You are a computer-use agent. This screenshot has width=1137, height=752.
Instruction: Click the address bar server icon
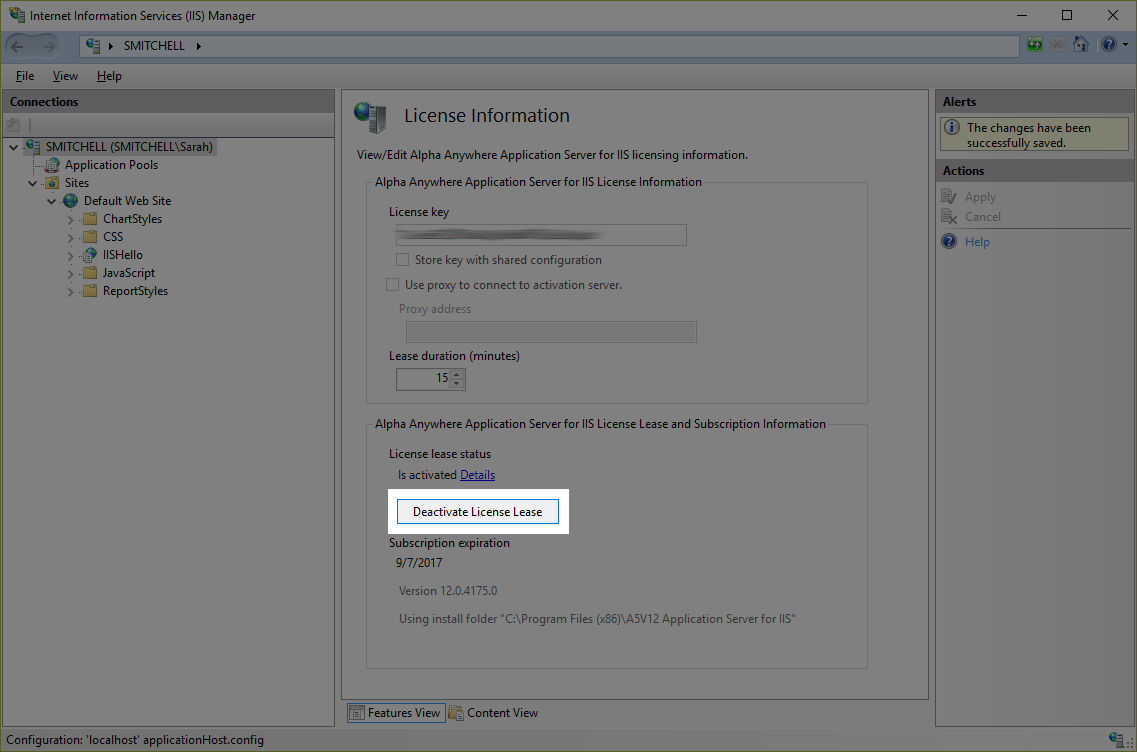(x=93, y=46)
